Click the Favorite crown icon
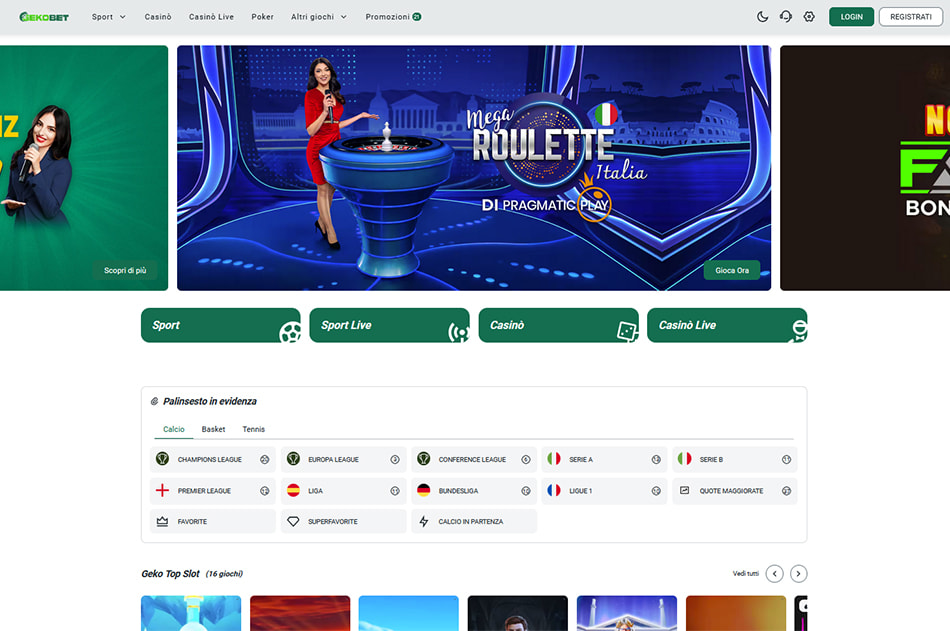Screen dimensions: 950x631 coord(162,521)
